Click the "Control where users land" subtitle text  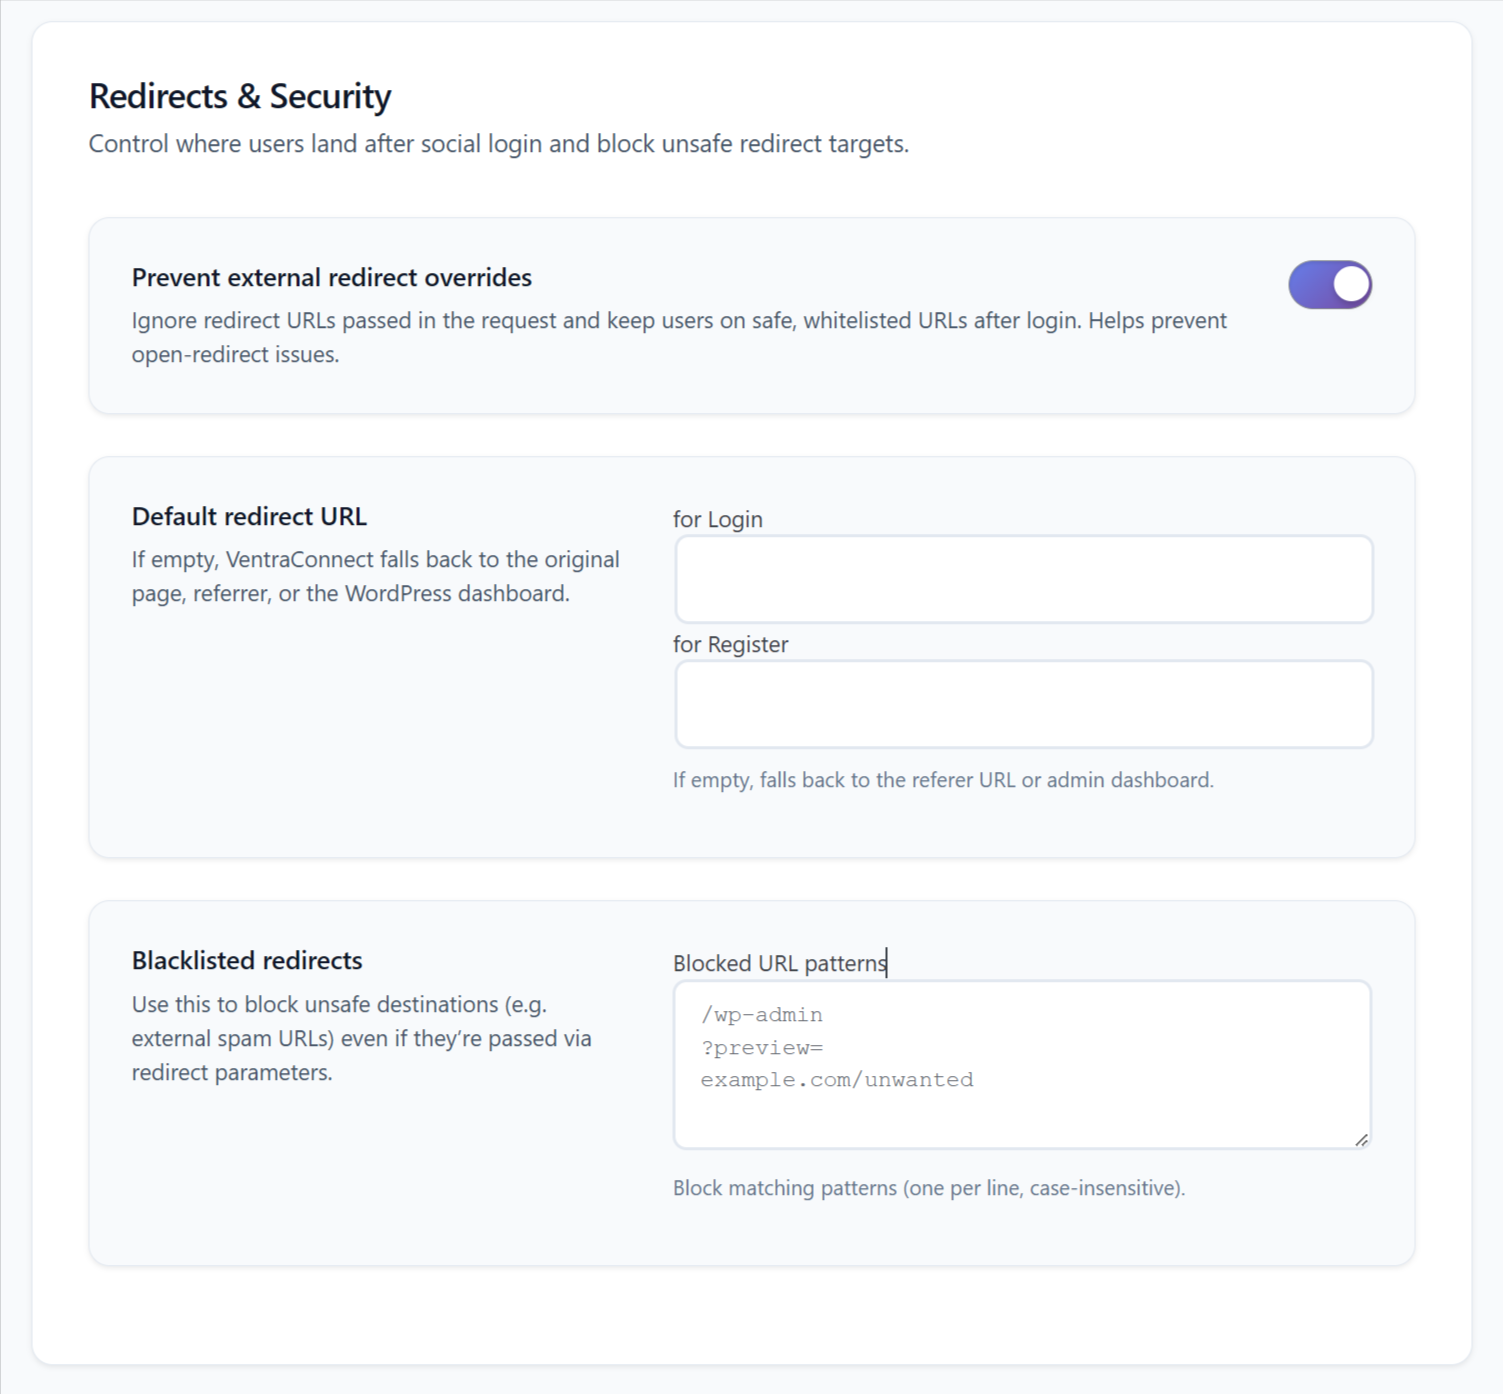498,144
